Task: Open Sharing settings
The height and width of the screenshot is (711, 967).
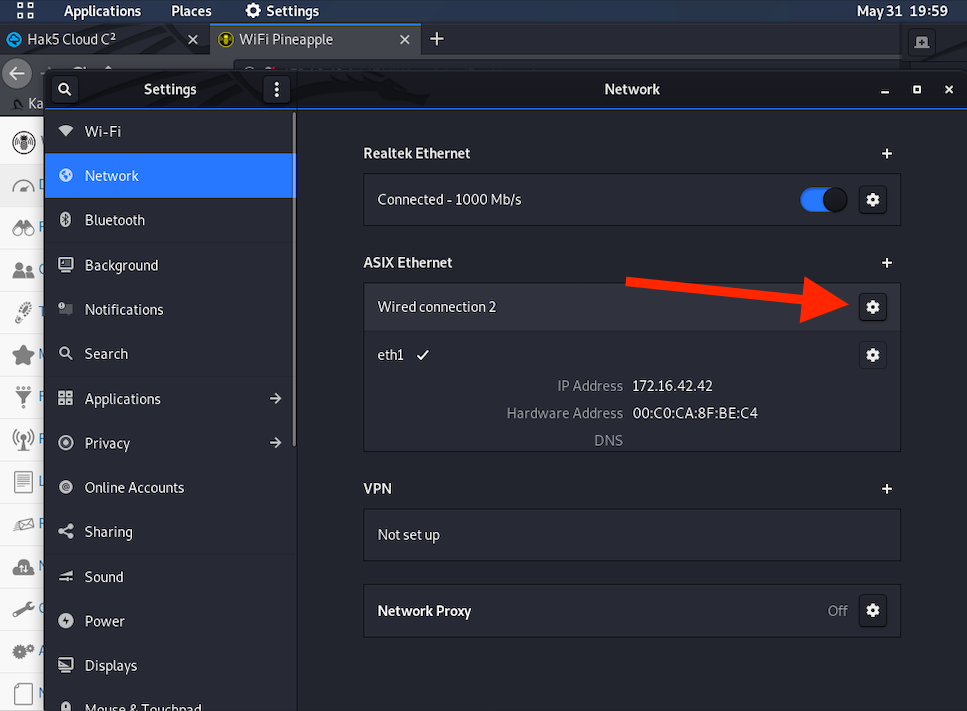Action: 170,532
